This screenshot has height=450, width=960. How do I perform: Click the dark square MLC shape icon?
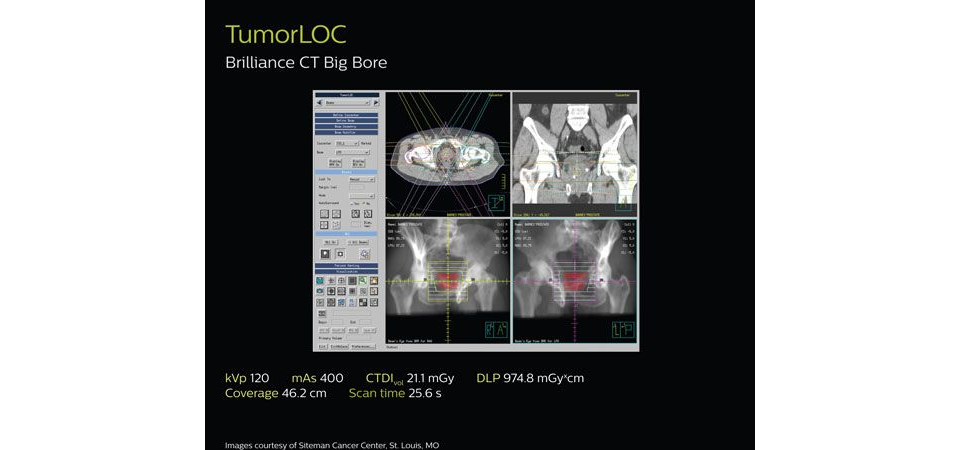[x=325, y=253]
